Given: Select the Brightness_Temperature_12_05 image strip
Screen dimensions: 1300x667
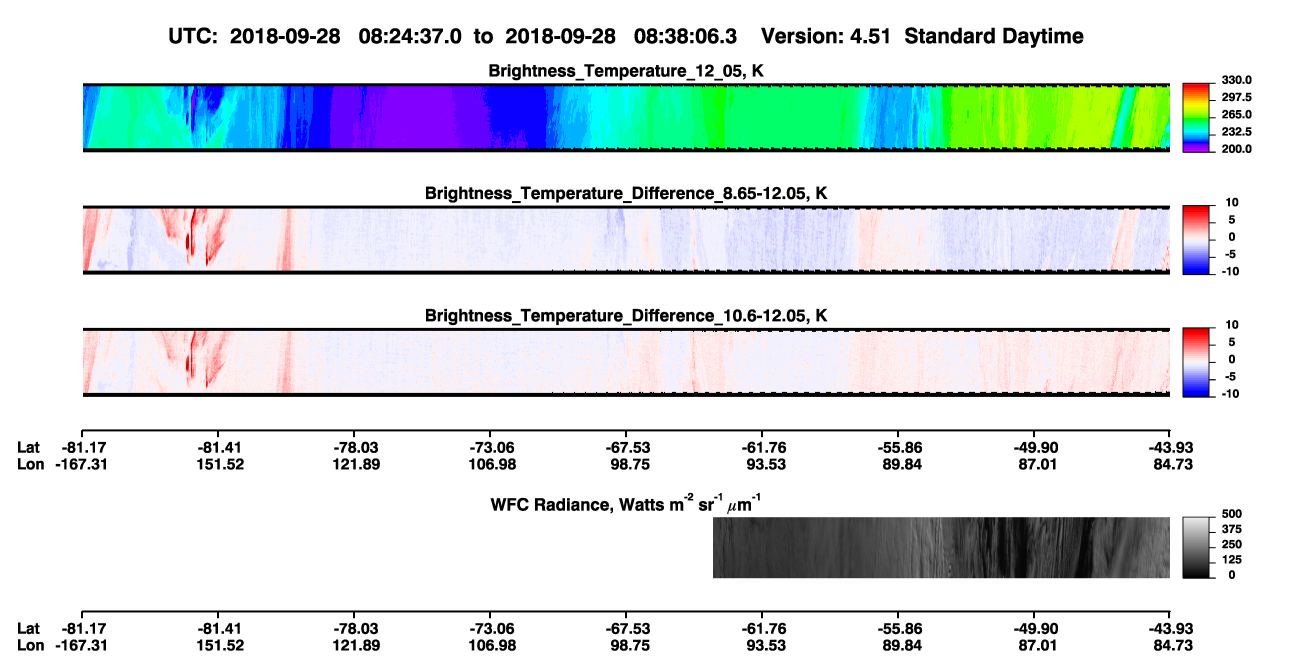Looking at the screenshot, I should (x=626, y=117).
